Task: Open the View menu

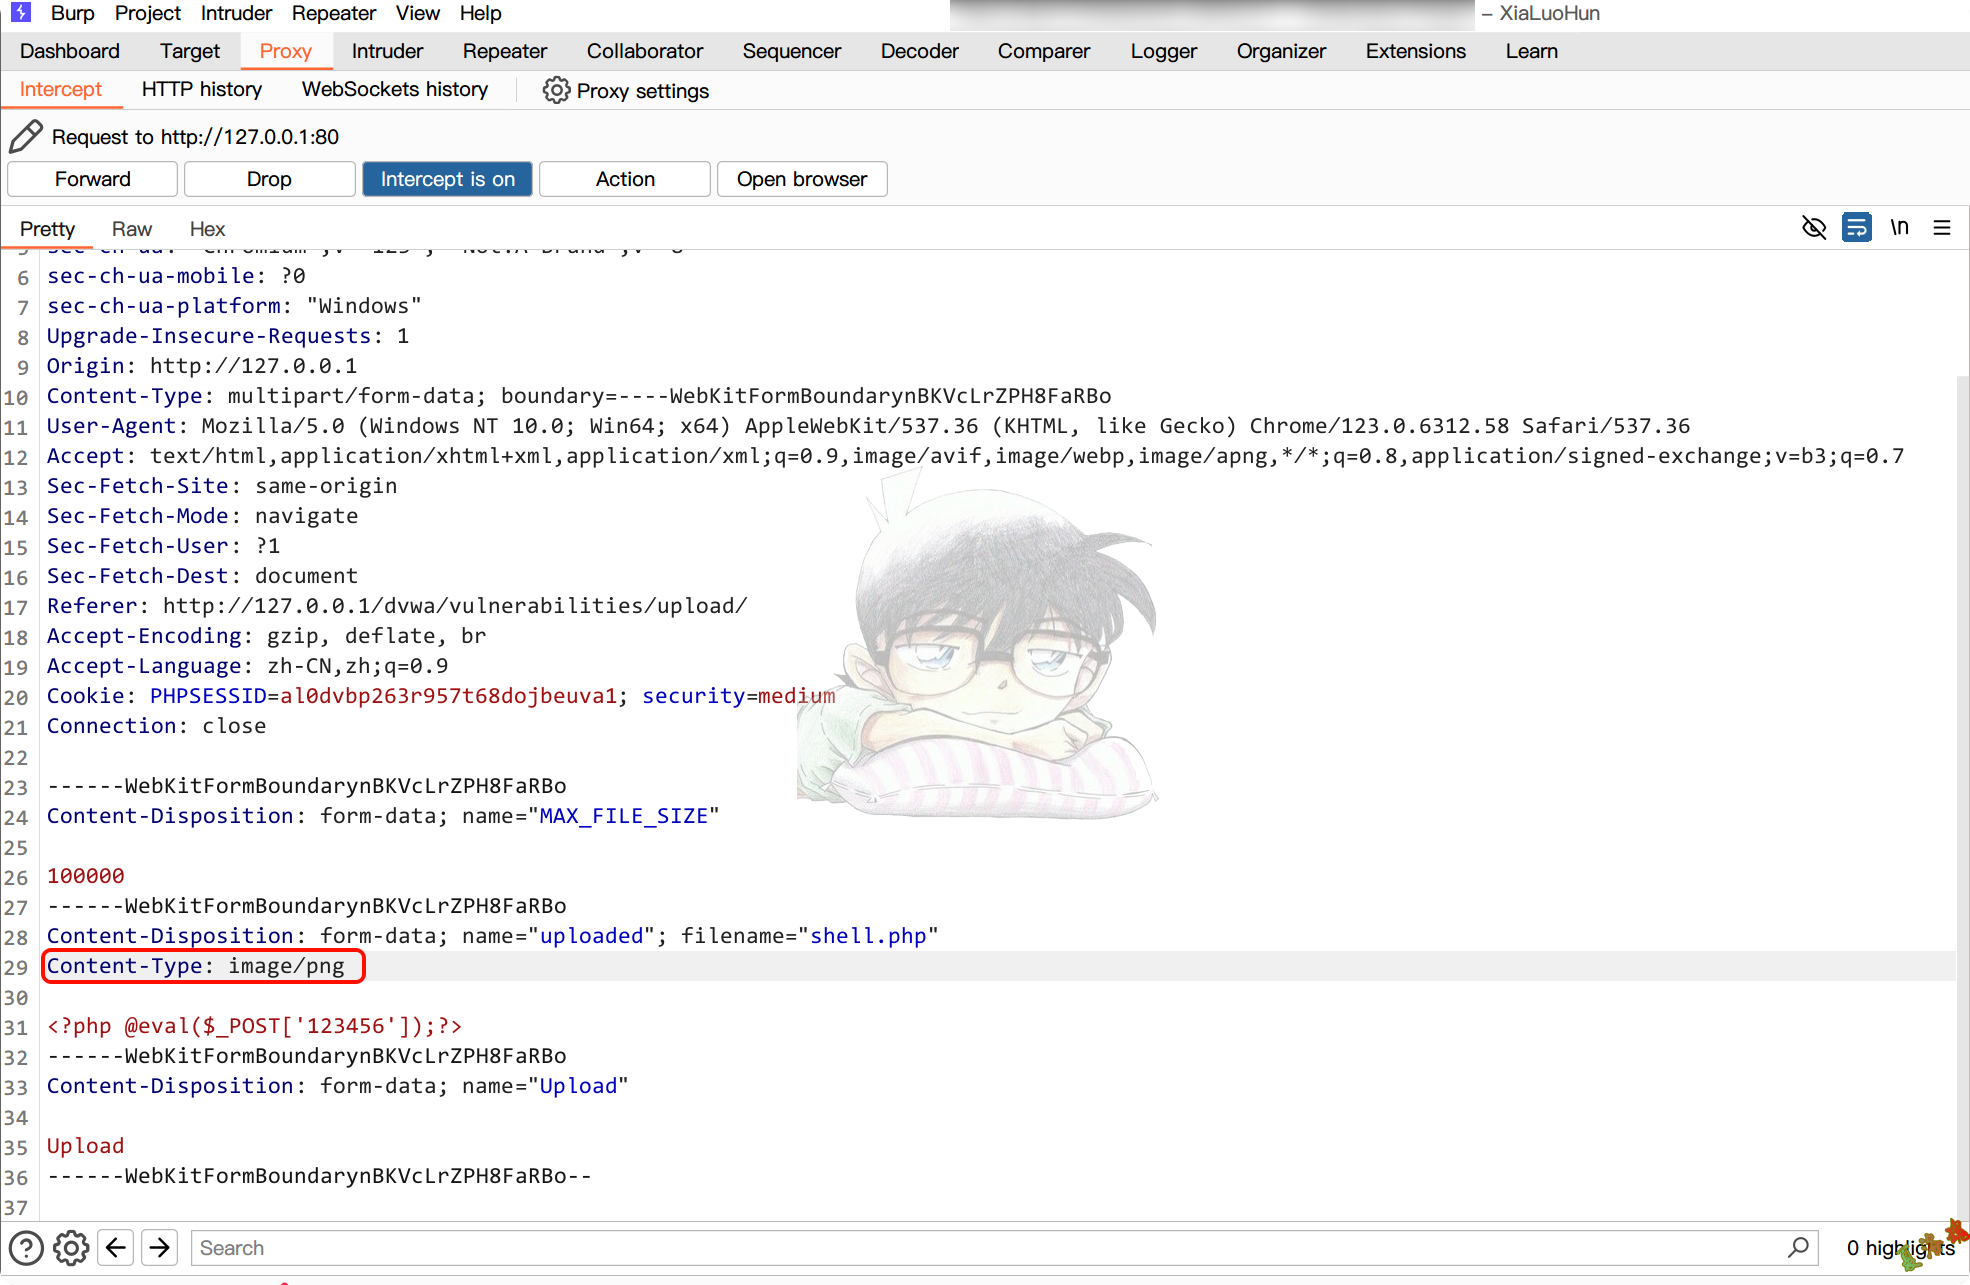Action: tap(418, 13)
